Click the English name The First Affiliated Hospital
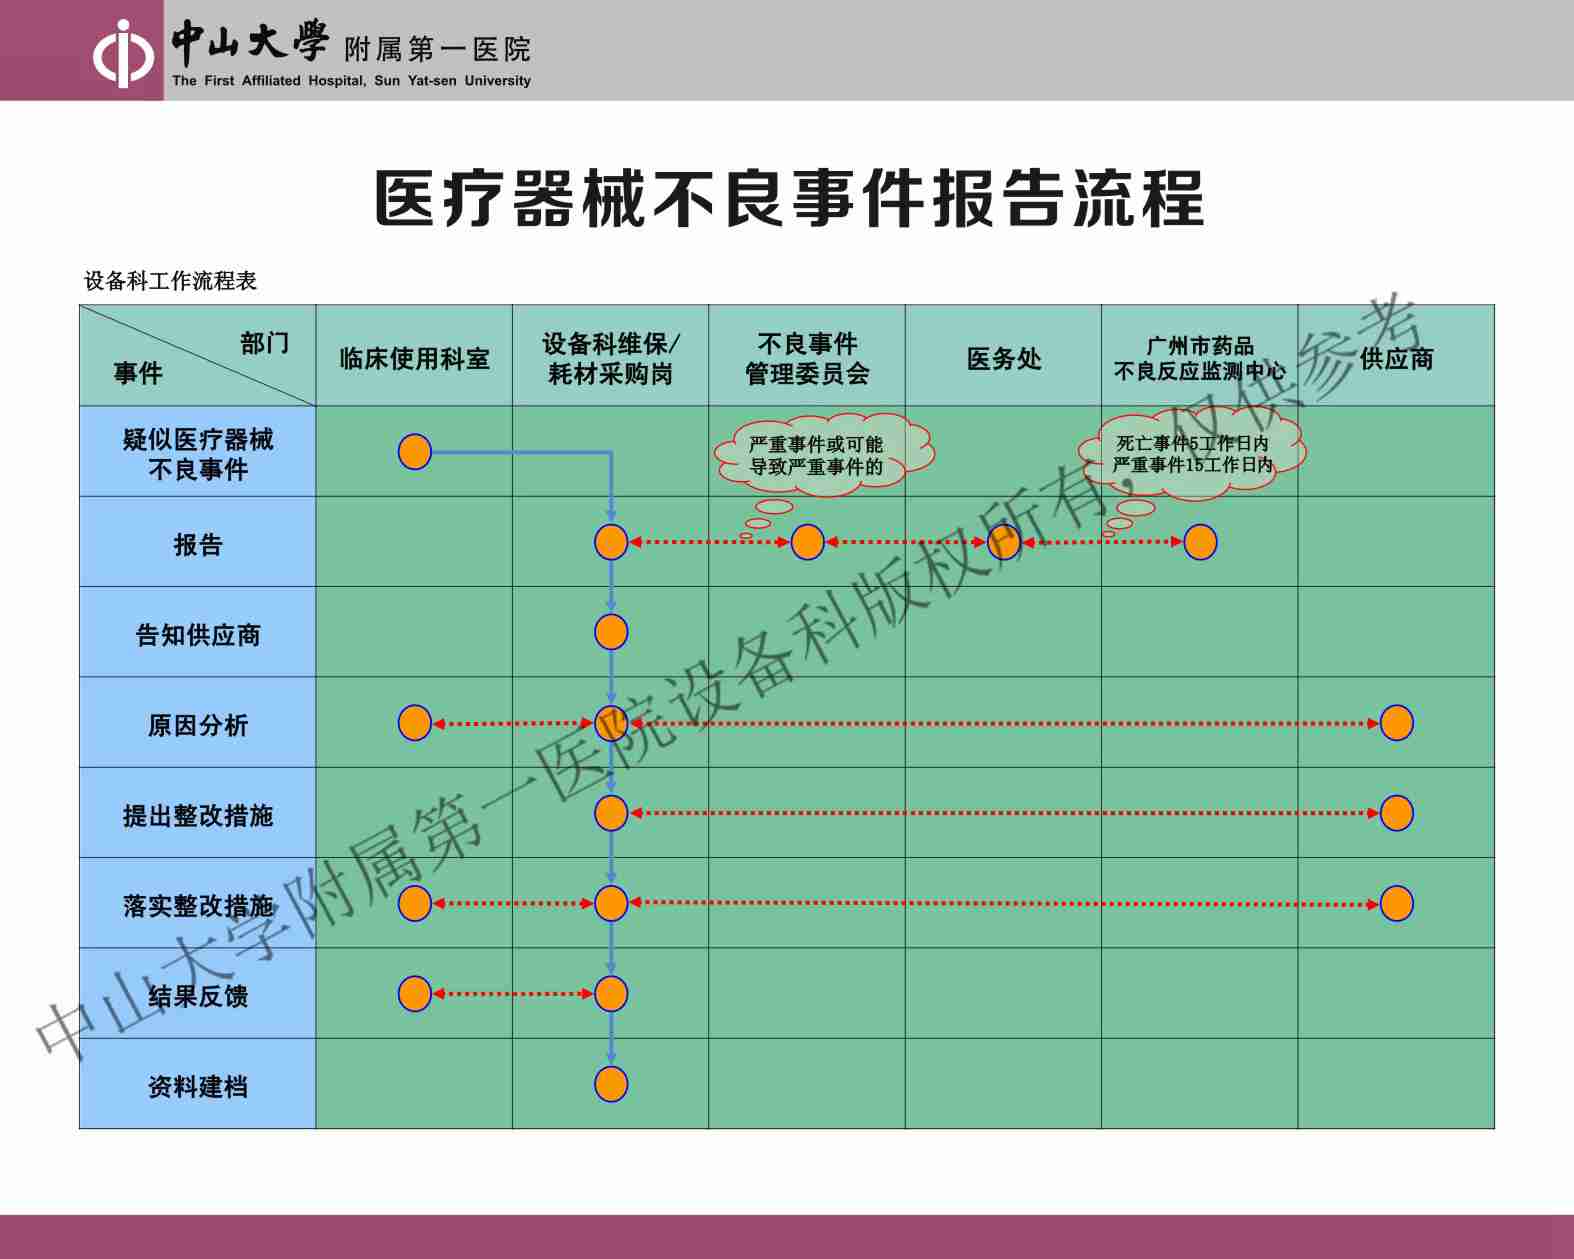Screen dimensions: 1574x1259 [x=351, y=81]
